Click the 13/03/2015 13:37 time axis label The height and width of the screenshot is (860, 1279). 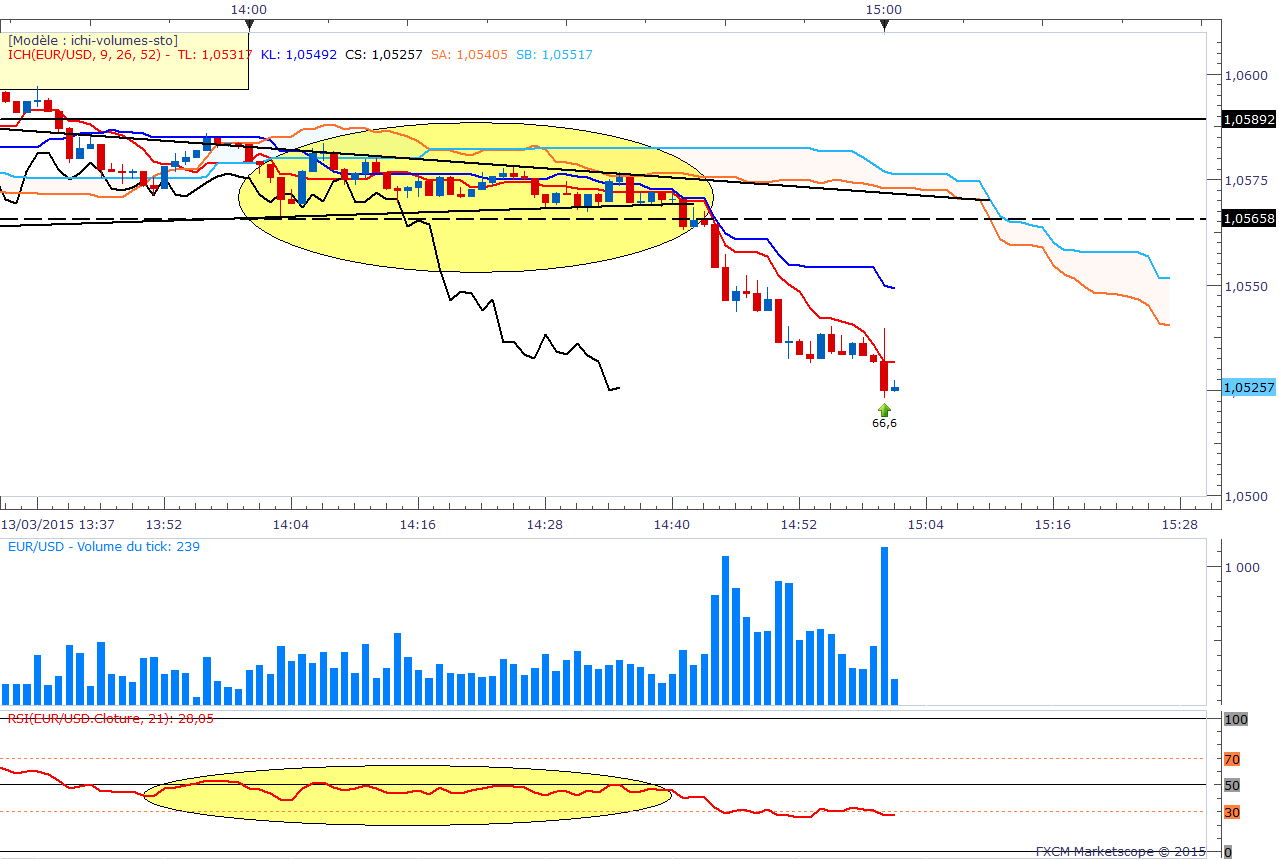(58, 524)
